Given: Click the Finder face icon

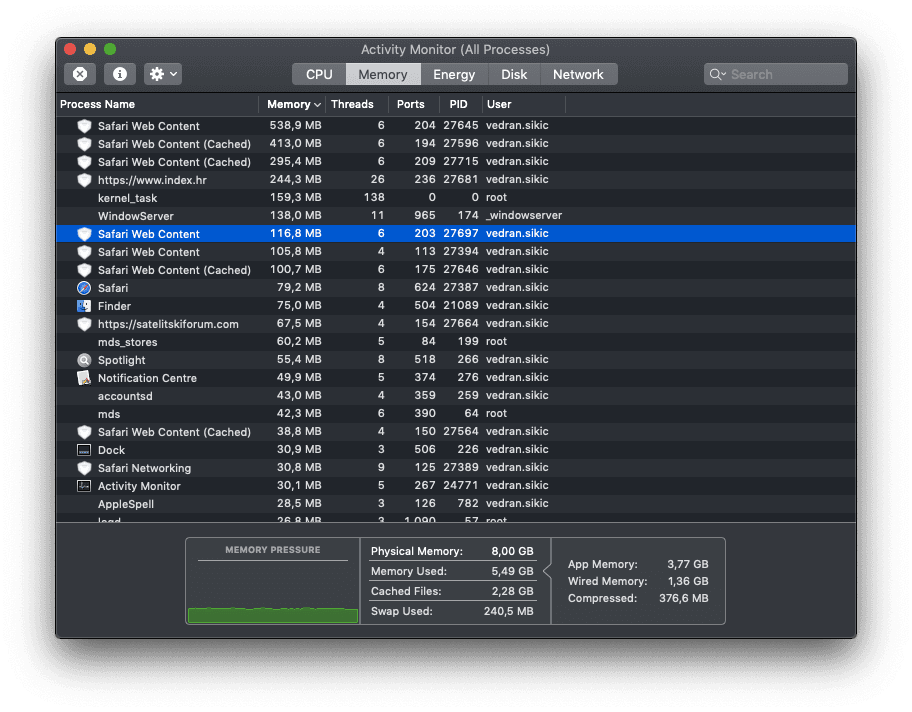Looking at the screenshot, I should pos(84,306).
